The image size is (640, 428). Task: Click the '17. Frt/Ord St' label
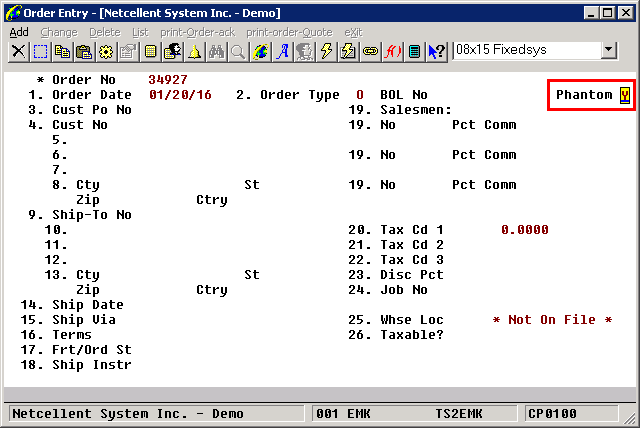76,350
